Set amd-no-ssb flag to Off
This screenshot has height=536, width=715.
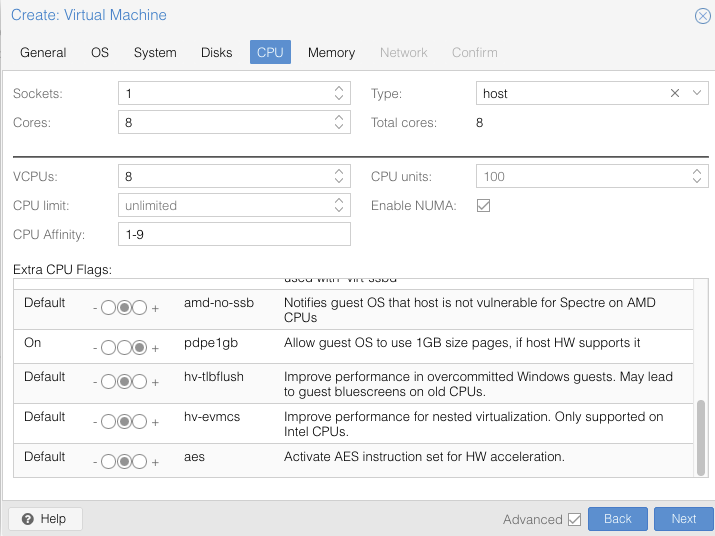tap(109, 308)
